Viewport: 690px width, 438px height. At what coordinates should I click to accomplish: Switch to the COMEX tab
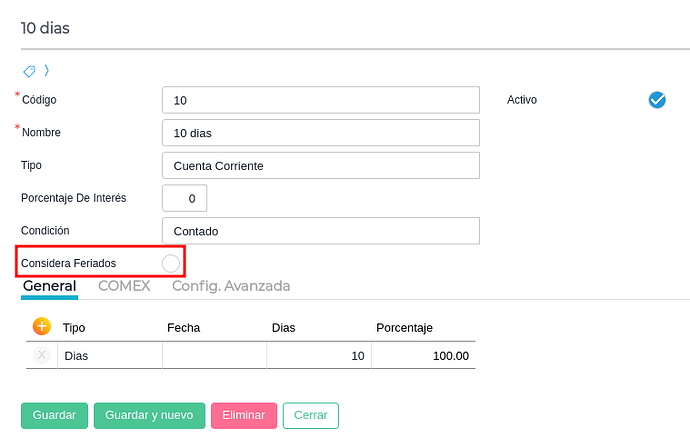pyautogui.click(x=124, y=286)
